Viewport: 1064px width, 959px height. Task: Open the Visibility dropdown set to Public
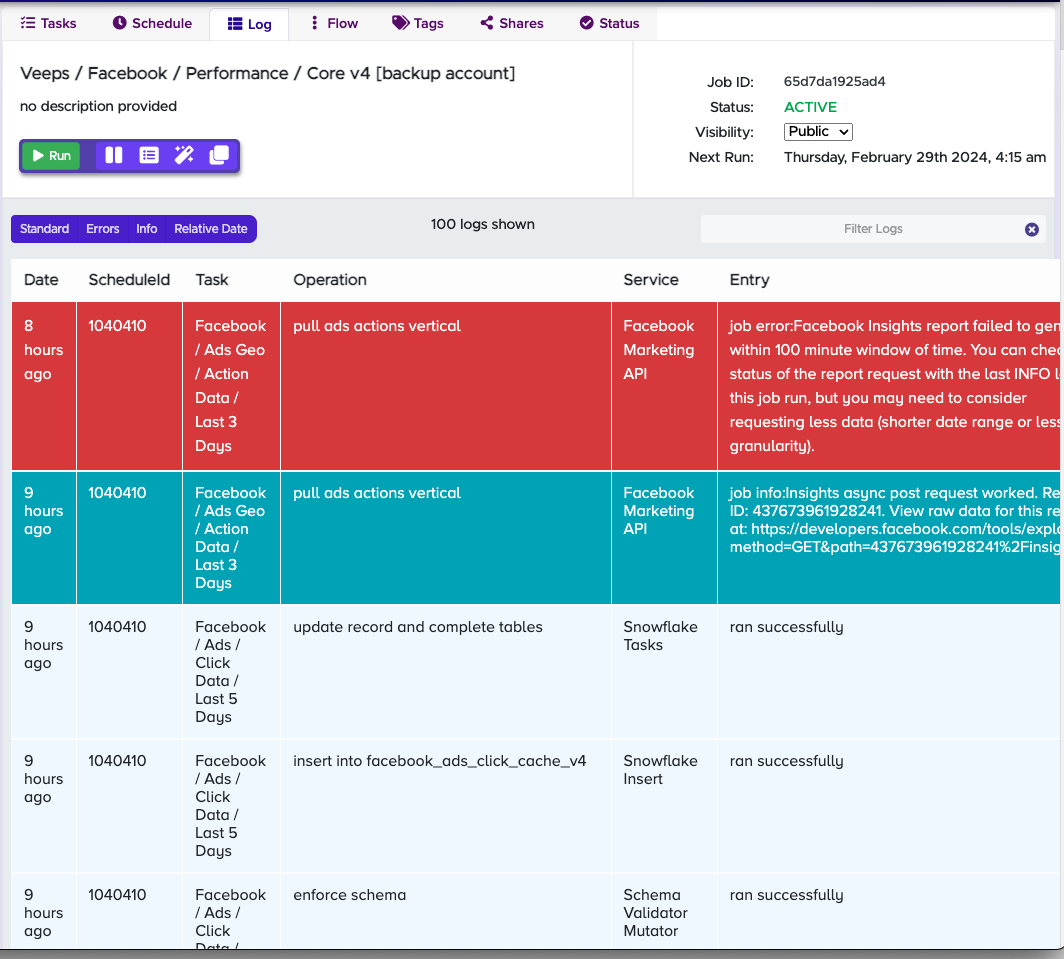[817, 132]
